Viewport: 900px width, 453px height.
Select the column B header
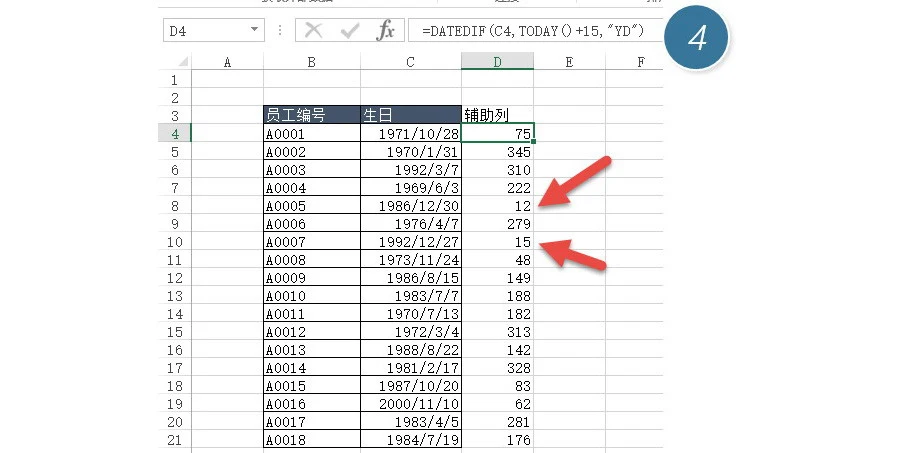coord(311,62)
